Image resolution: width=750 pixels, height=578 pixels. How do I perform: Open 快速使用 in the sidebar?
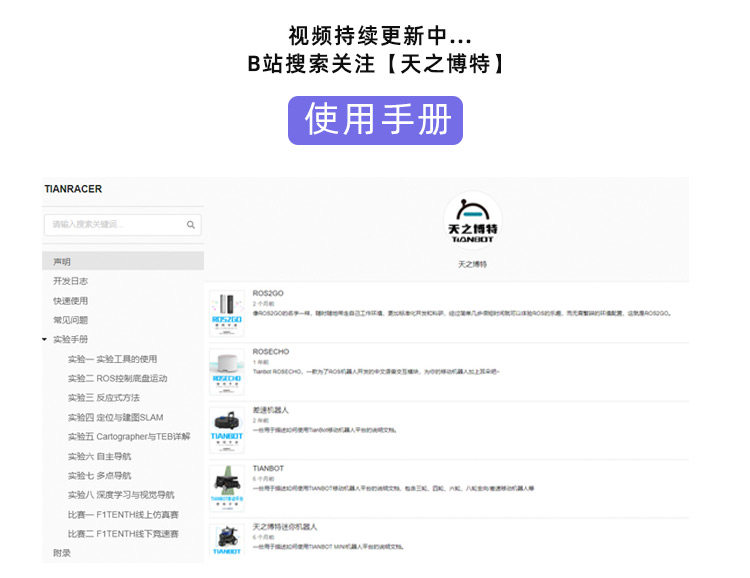(70, 300)
